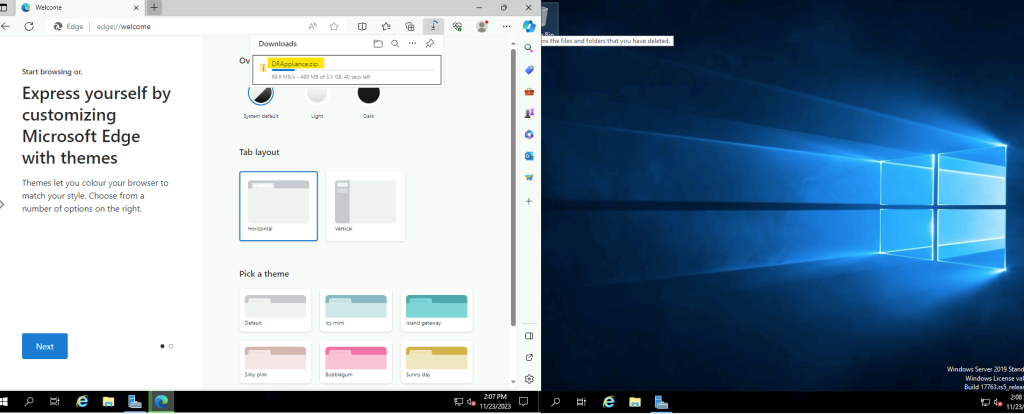Pin the Downloads panel
This screenshot has height=414, width=1024.
[x=430, y=44]
